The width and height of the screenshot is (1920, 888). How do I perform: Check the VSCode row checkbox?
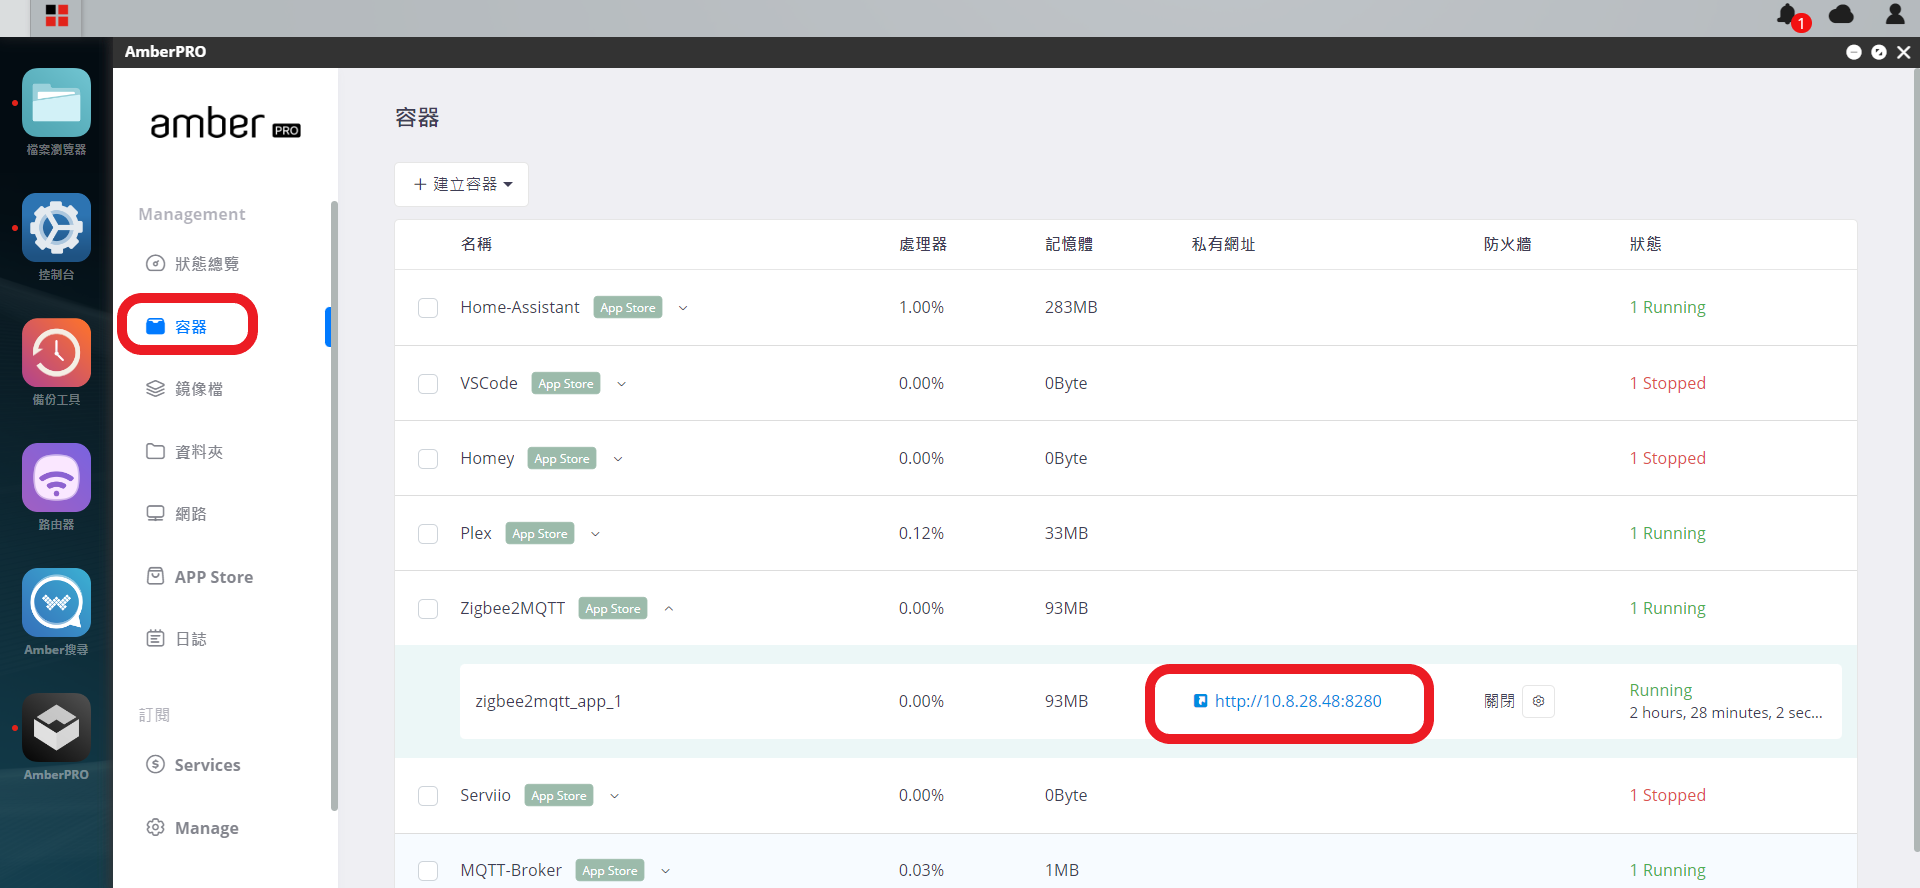tap(428, 384)
